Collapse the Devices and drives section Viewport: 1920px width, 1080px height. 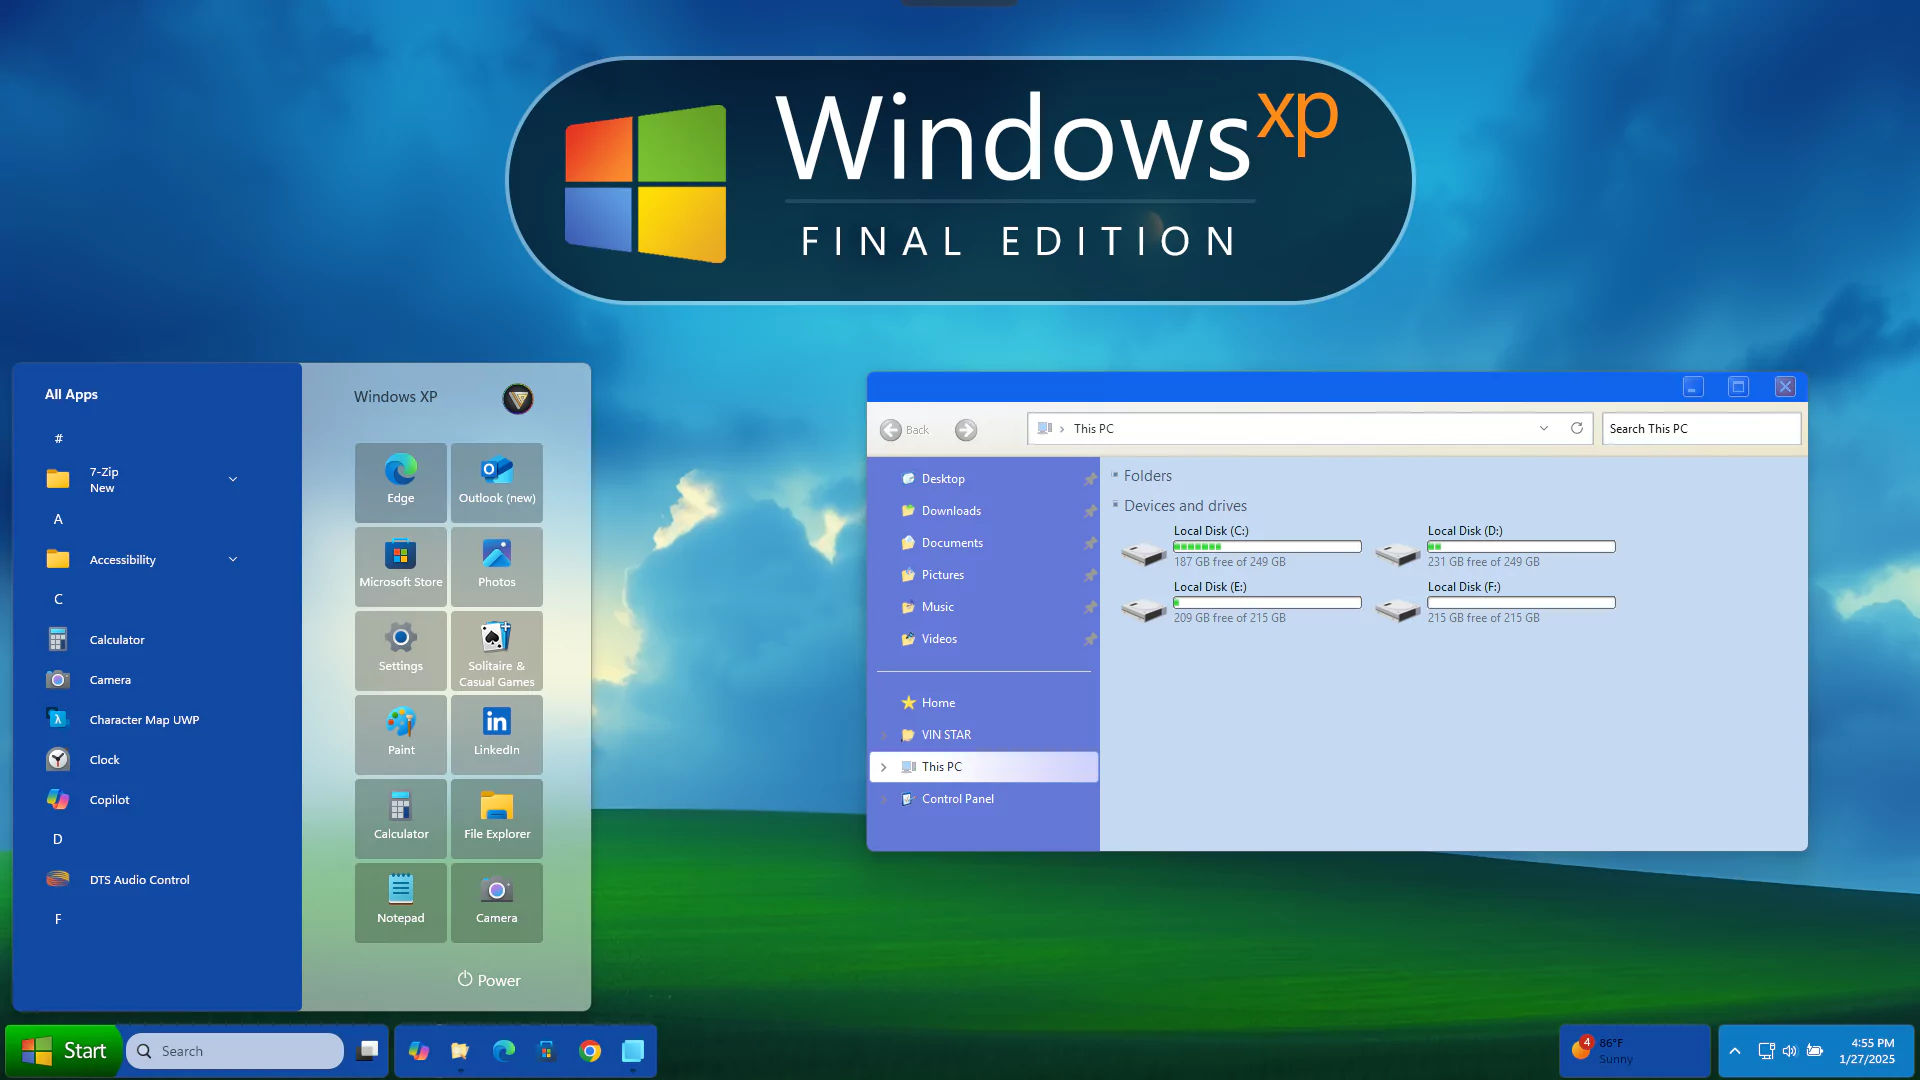pos(1116,506)
